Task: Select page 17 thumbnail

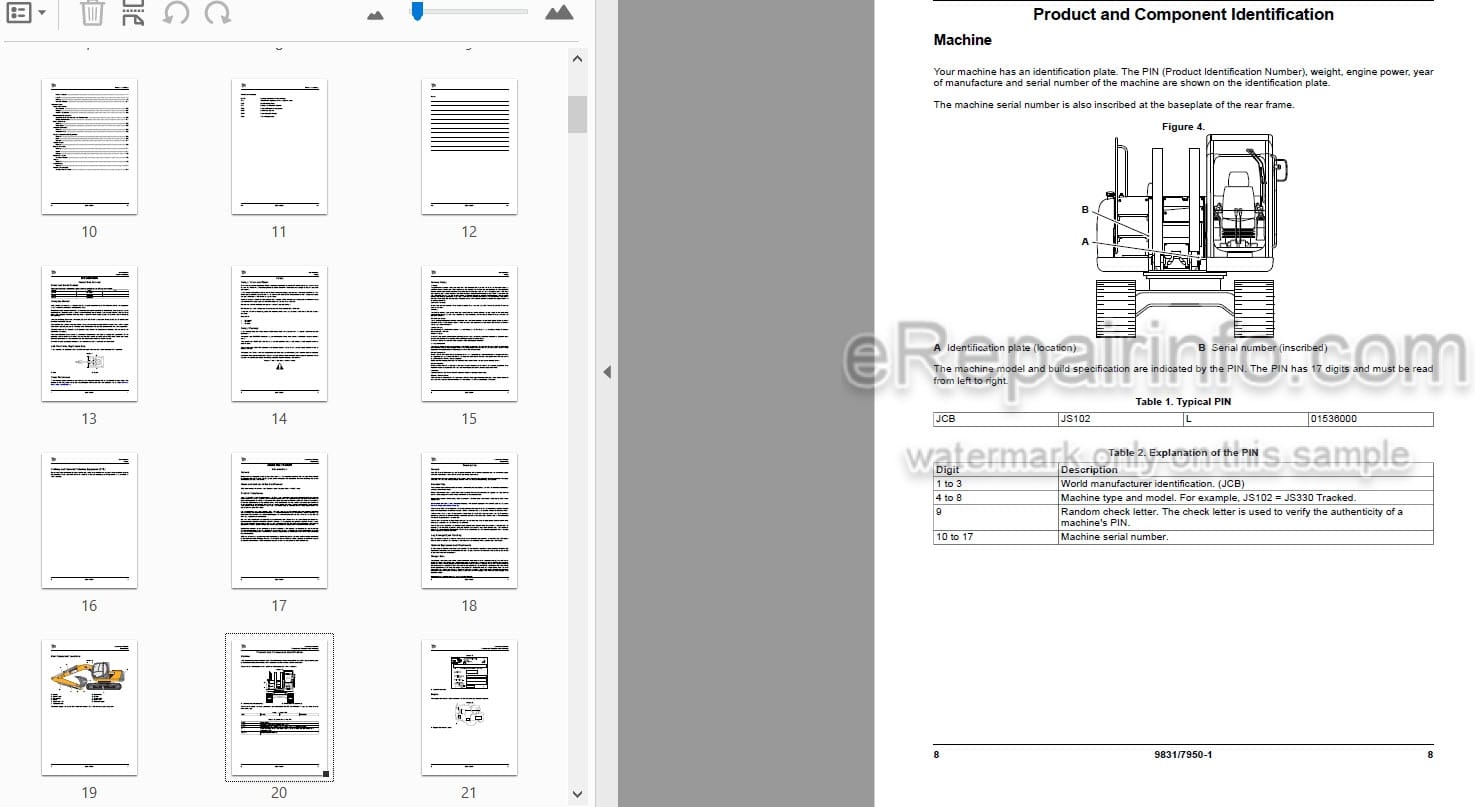Action: [279, 520]
